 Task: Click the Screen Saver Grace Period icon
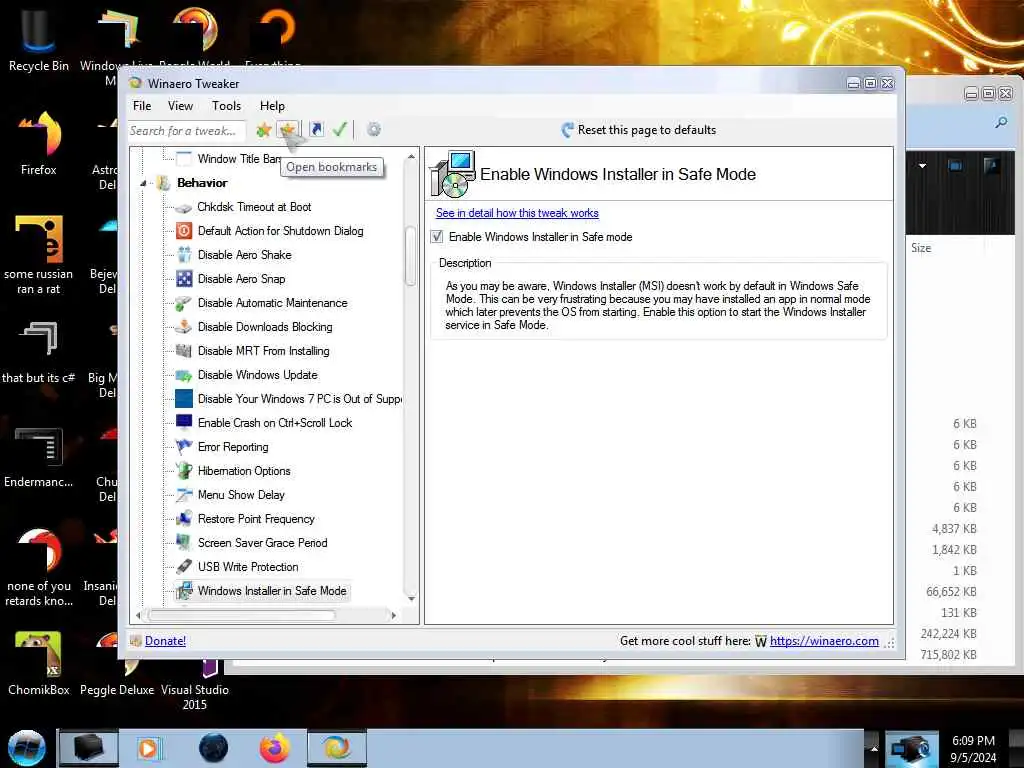[184, 543]
